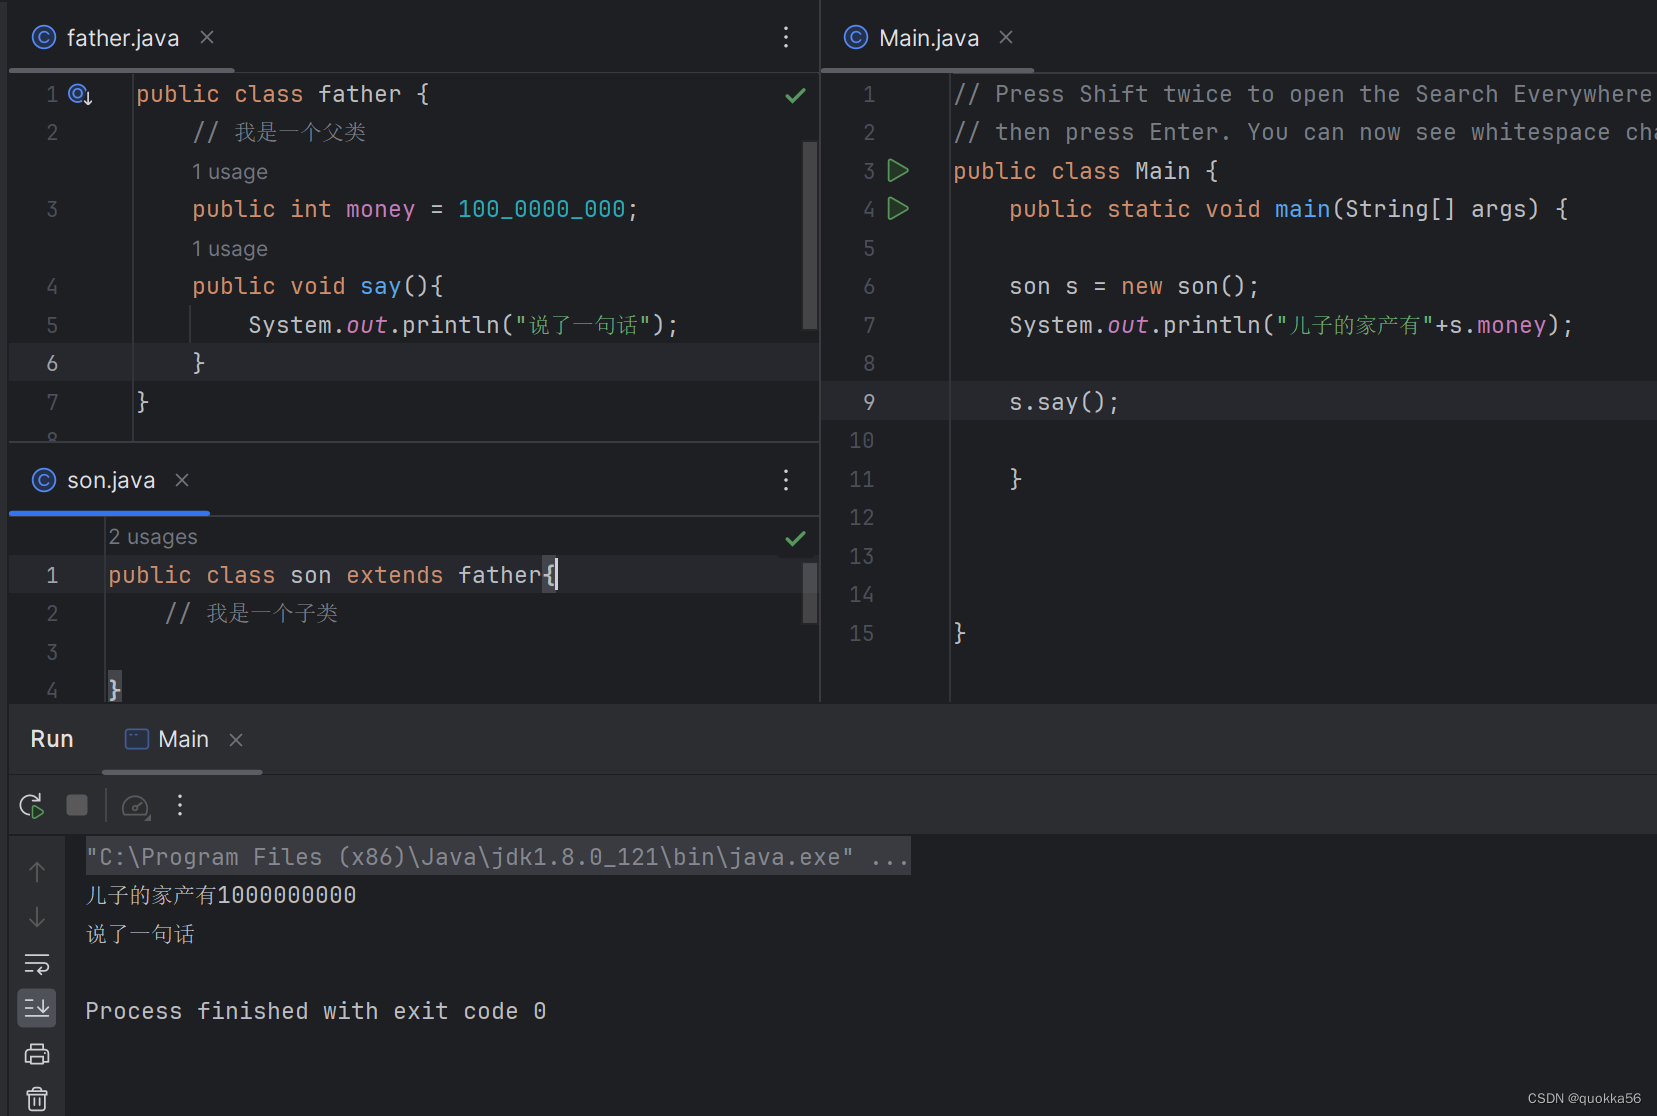Click the green checkmark in father.java
Image resolution: width=1657 pixels, height=1116 pixels.
pos(795,95)
